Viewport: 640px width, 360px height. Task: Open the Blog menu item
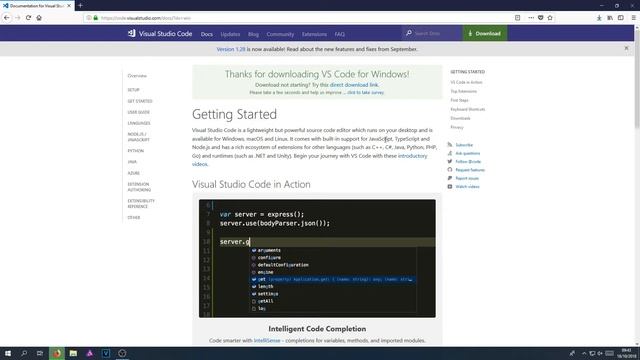[x=253, y=34]
